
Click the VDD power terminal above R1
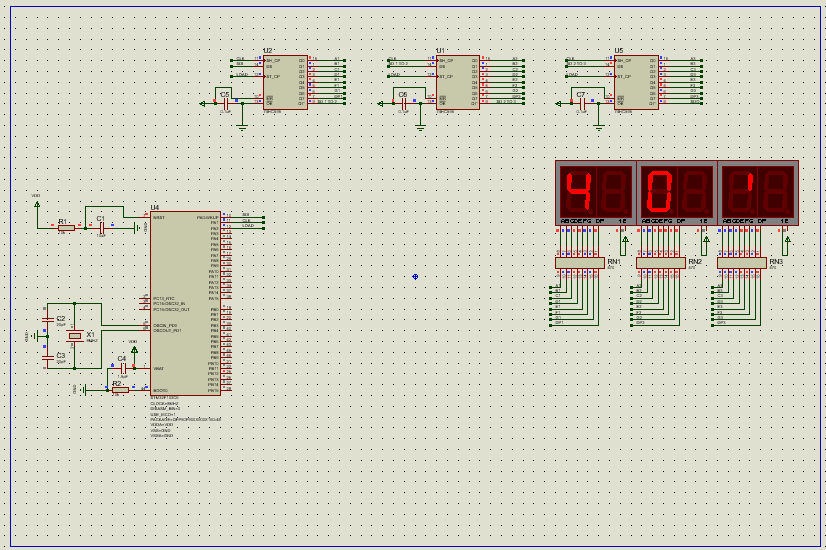(37, 203)
